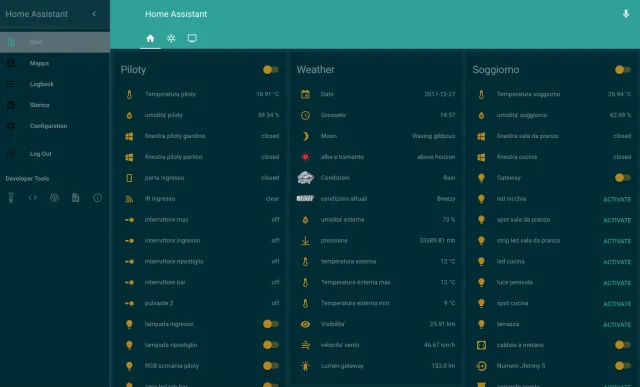Click the Date calendar icon
Screen dimensions: 640x387
click(x=305, y=94)
